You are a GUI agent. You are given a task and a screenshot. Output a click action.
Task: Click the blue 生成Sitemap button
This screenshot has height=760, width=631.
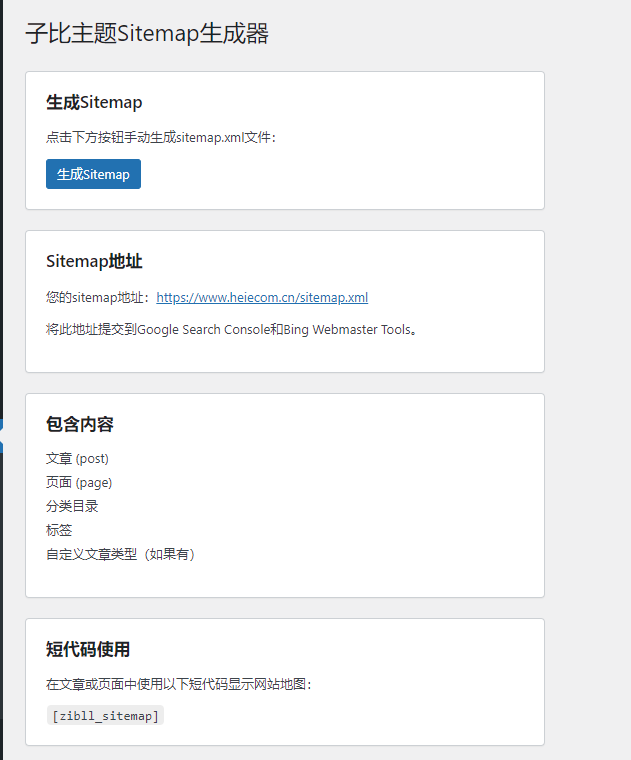pos(93,174)
